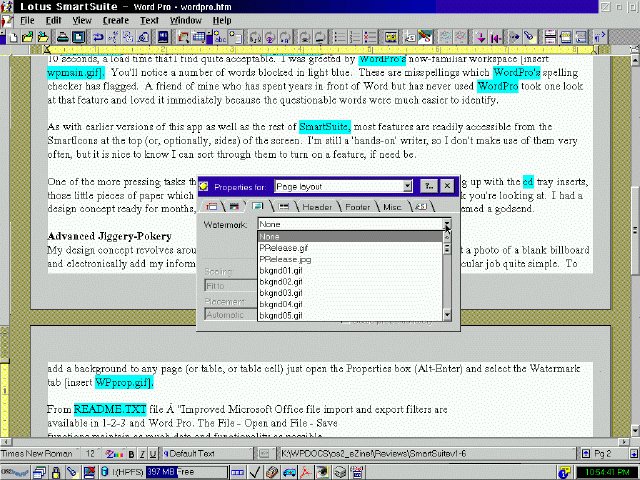Close the Properties box
The image size is (640, 480).
(447, 186)
